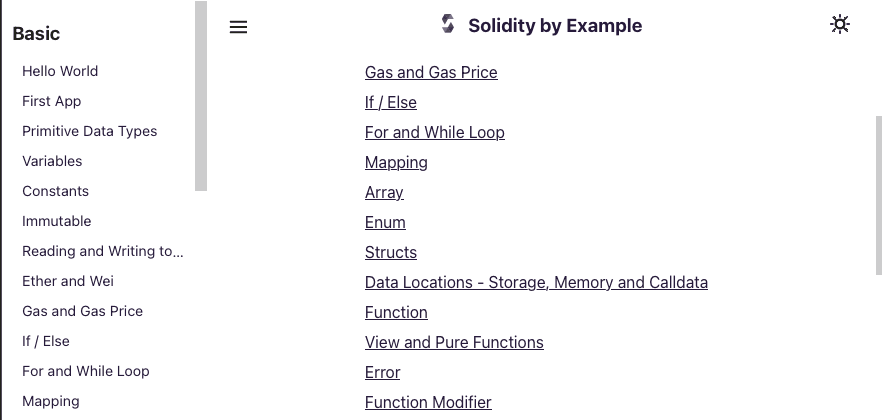Open the Structs link

[390, 252]
